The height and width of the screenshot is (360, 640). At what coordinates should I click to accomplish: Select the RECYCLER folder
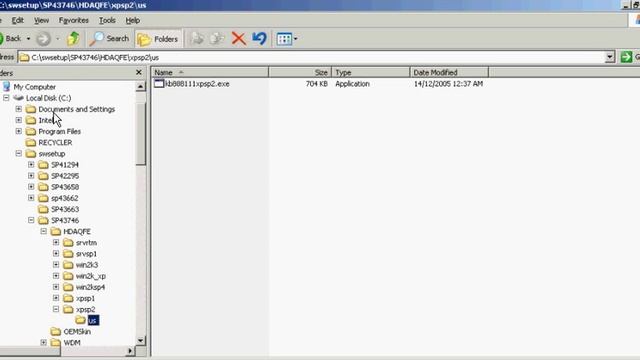tap(55, 142)
